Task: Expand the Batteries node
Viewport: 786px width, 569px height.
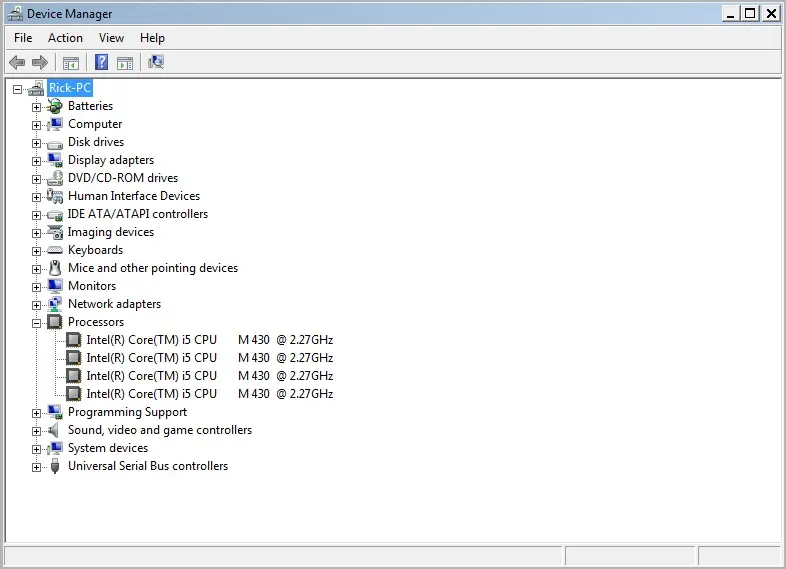Action: tap(36, 107)
